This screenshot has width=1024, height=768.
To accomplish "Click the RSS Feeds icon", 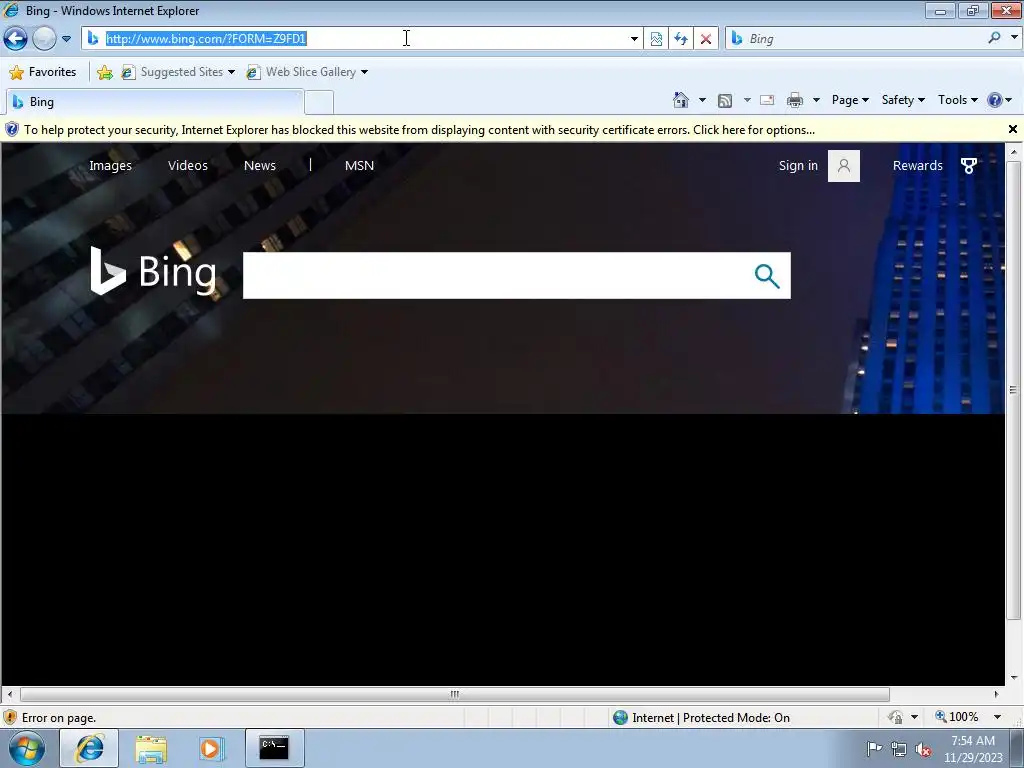I will (724, 100).
